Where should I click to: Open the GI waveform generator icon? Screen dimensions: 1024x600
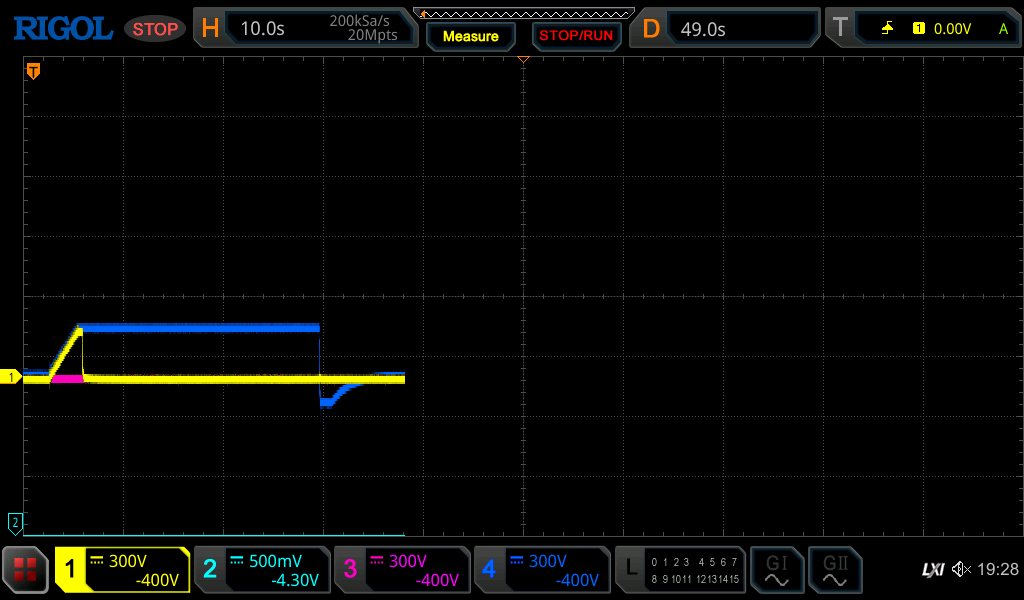point(777,570)
